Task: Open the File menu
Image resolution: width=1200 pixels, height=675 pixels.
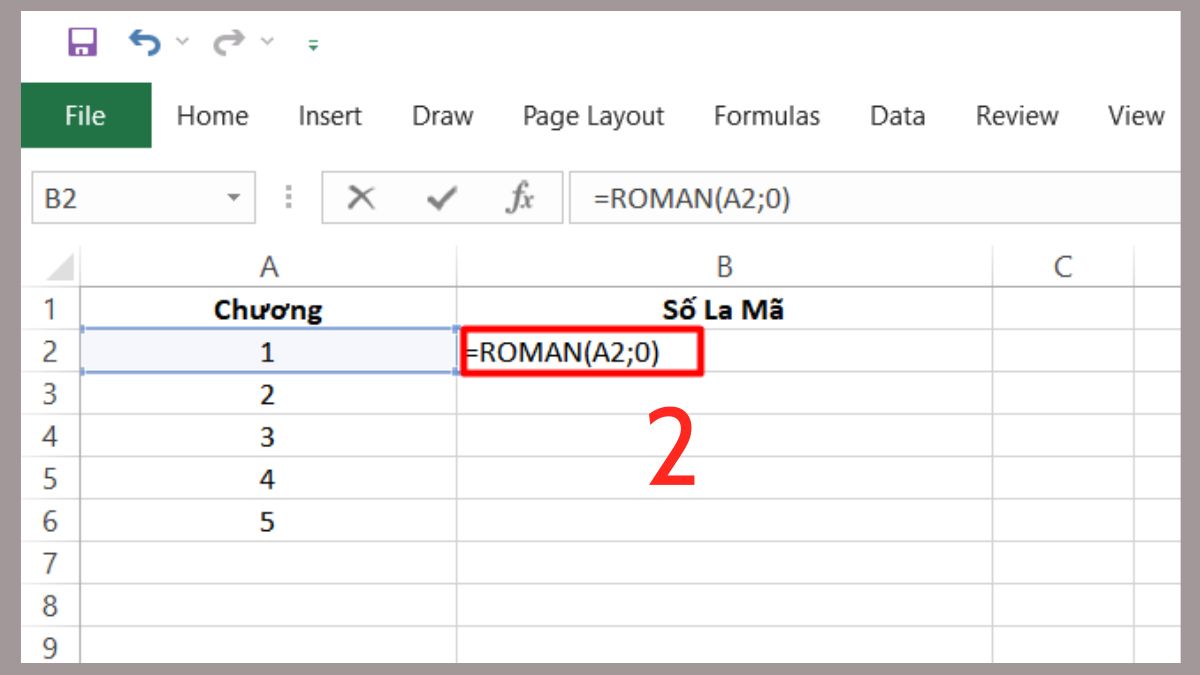Action: (85, 116)
